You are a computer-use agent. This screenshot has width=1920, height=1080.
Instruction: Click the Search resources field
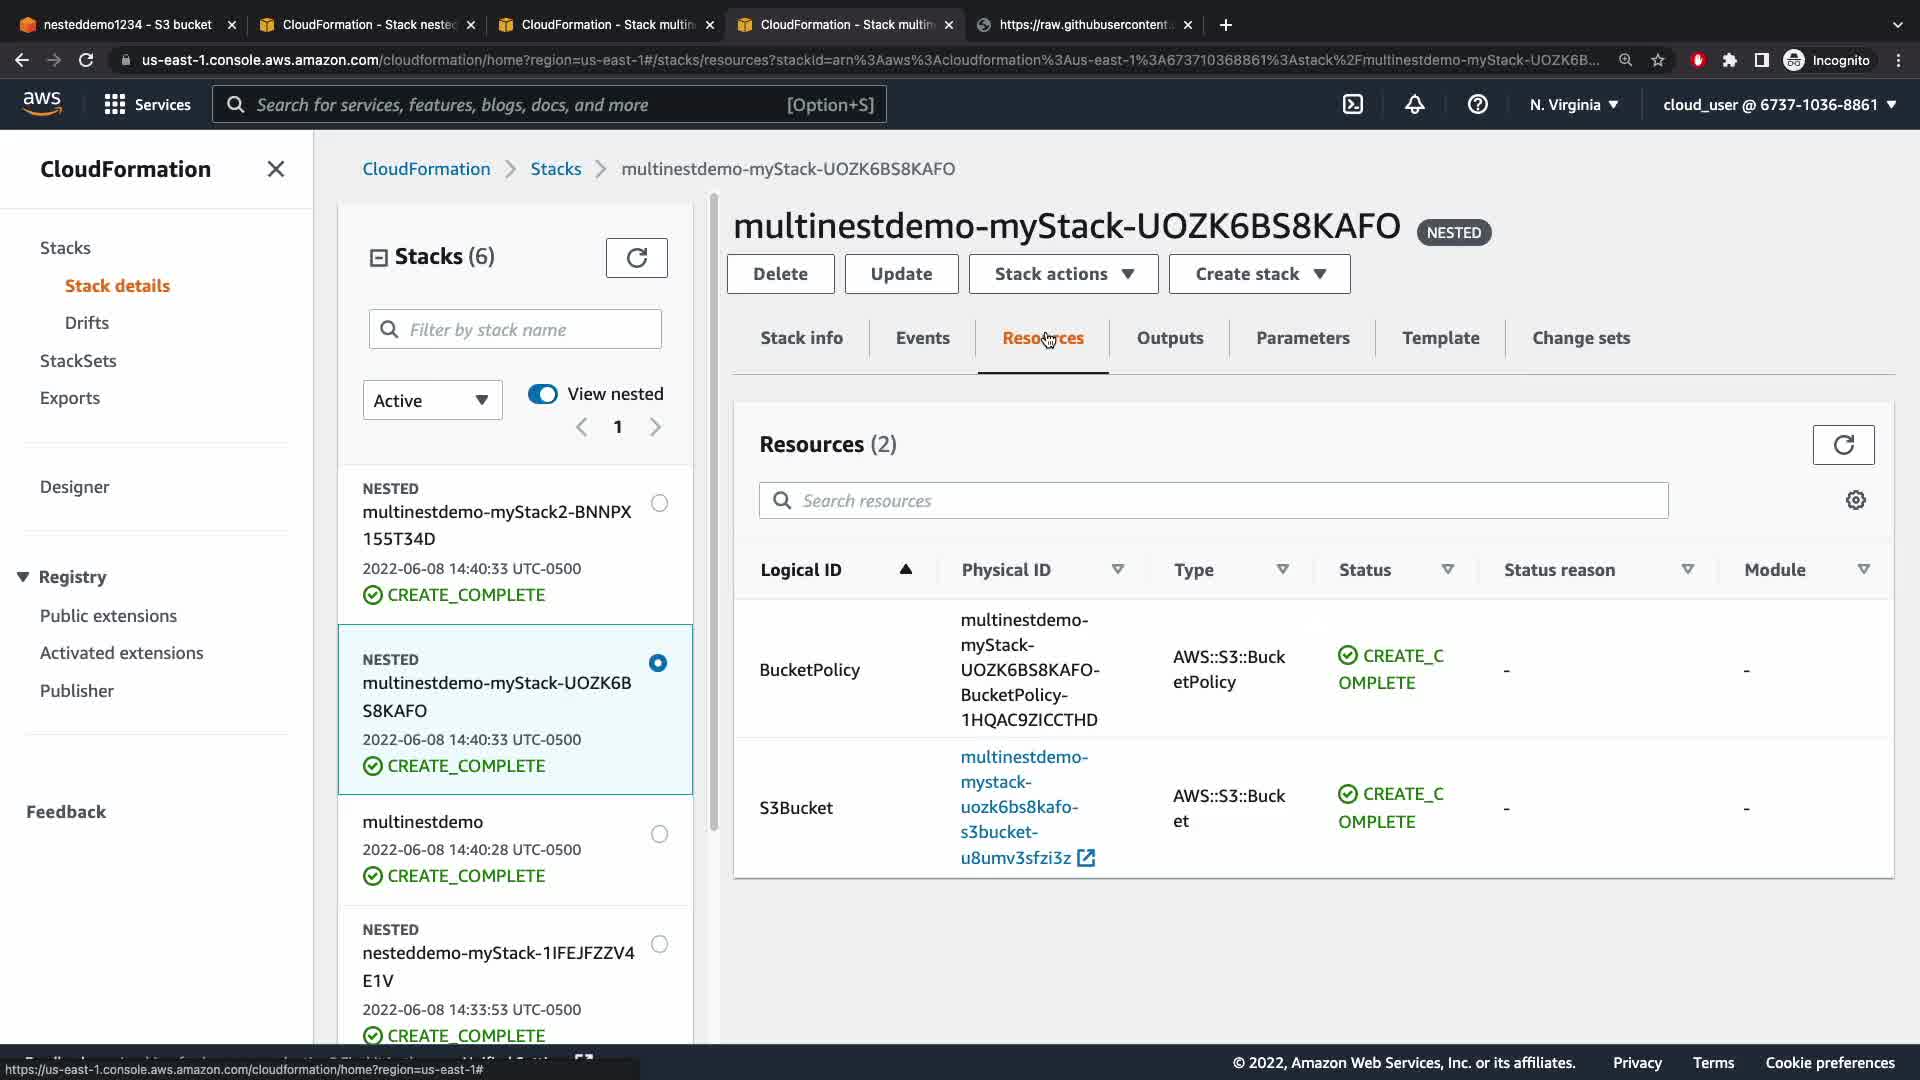coord(1213,501)
